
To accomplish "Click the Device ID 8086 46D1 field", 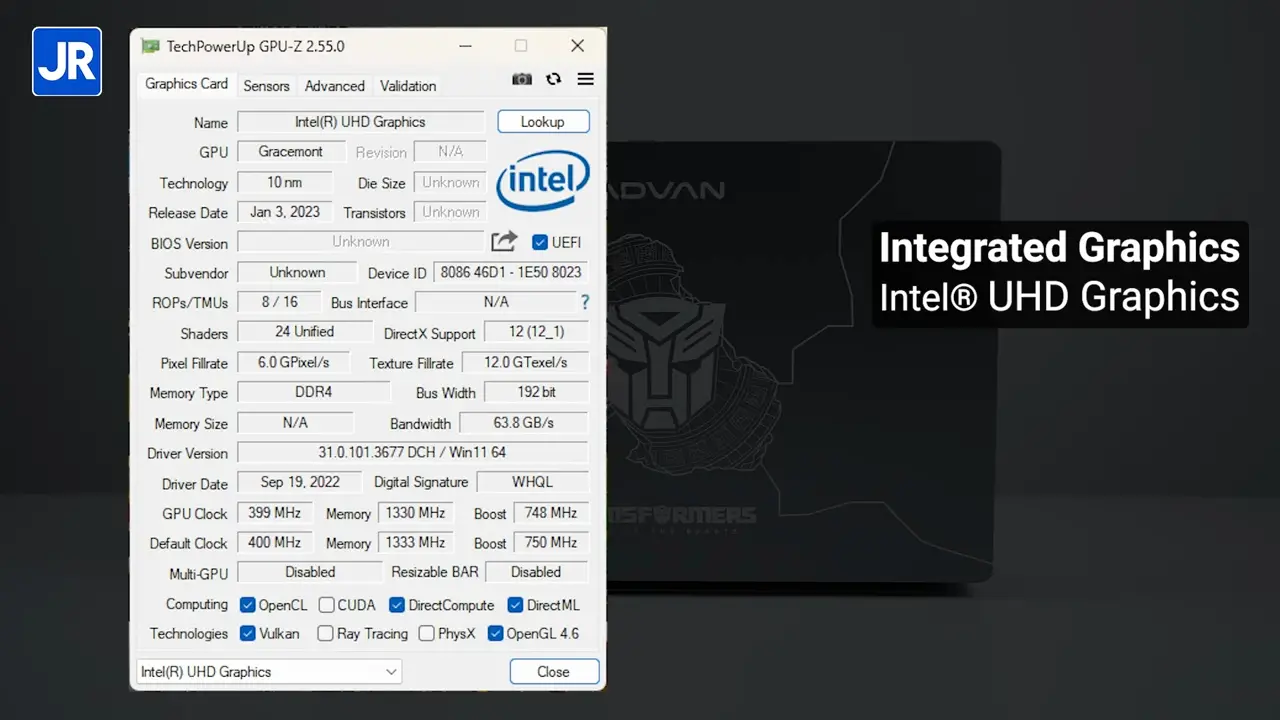I will [x=510, y=272].
